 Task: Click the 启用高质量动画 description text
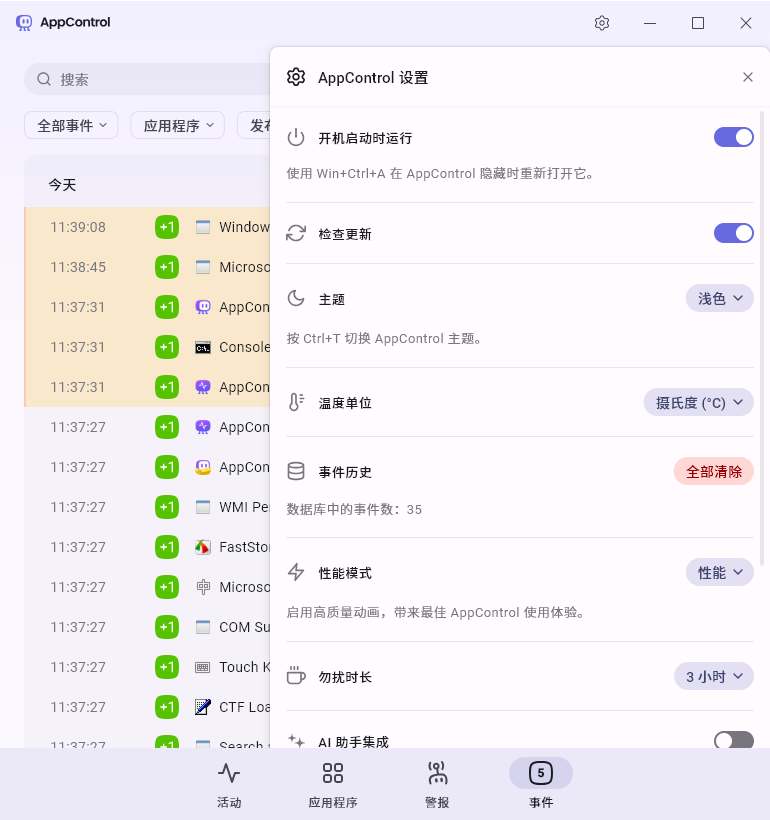435,612
